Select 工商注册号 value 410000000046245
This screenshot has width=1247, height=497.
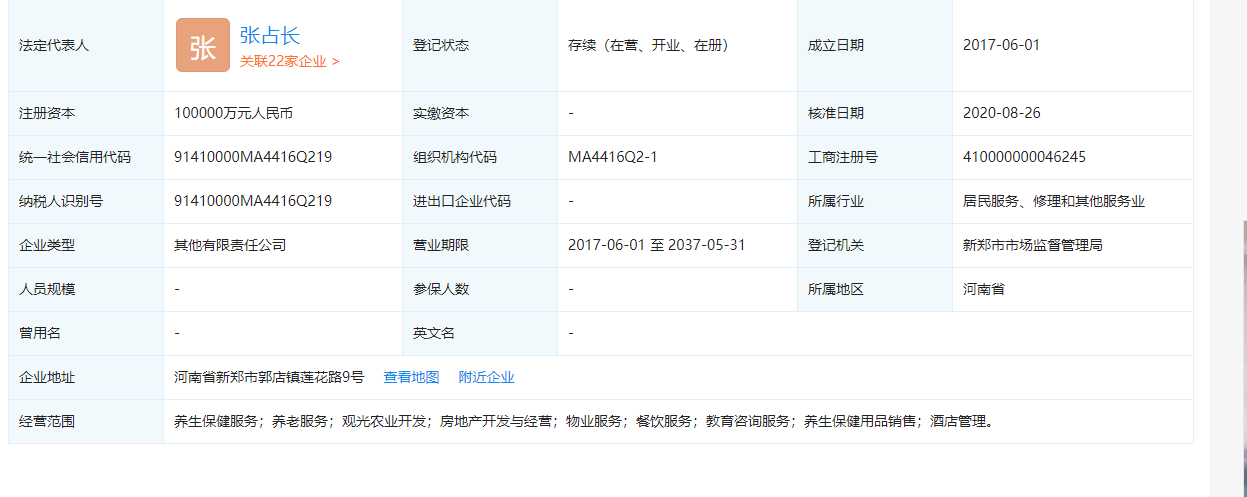[1024, 157]
